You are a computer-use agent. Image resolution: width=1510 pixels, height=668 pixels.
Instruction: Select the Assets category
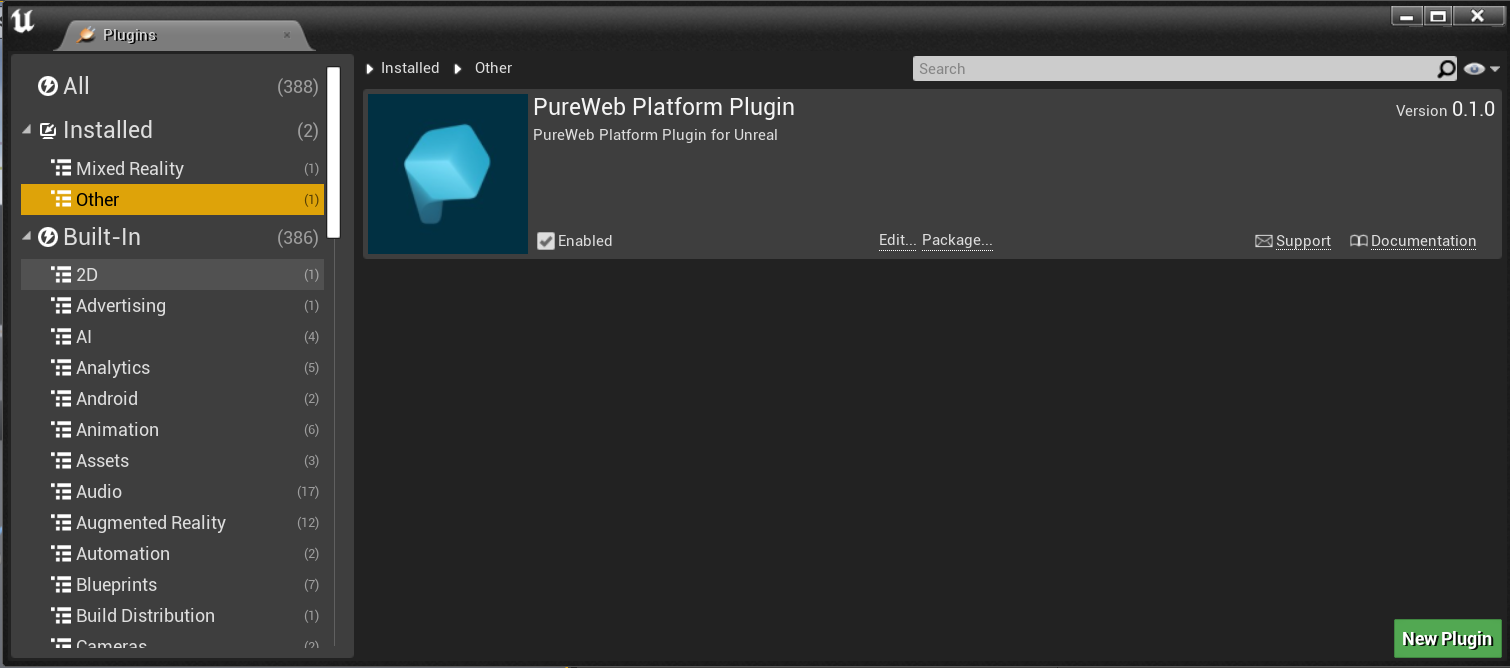pos(172,460)
